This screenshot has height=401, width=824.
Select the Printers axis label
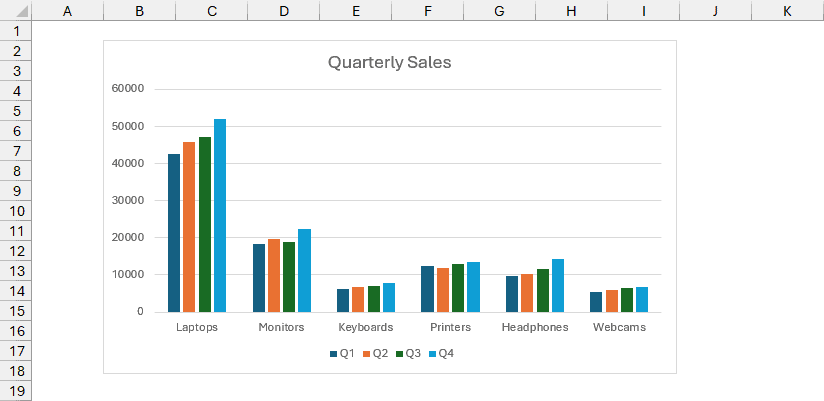pos(450,327)
